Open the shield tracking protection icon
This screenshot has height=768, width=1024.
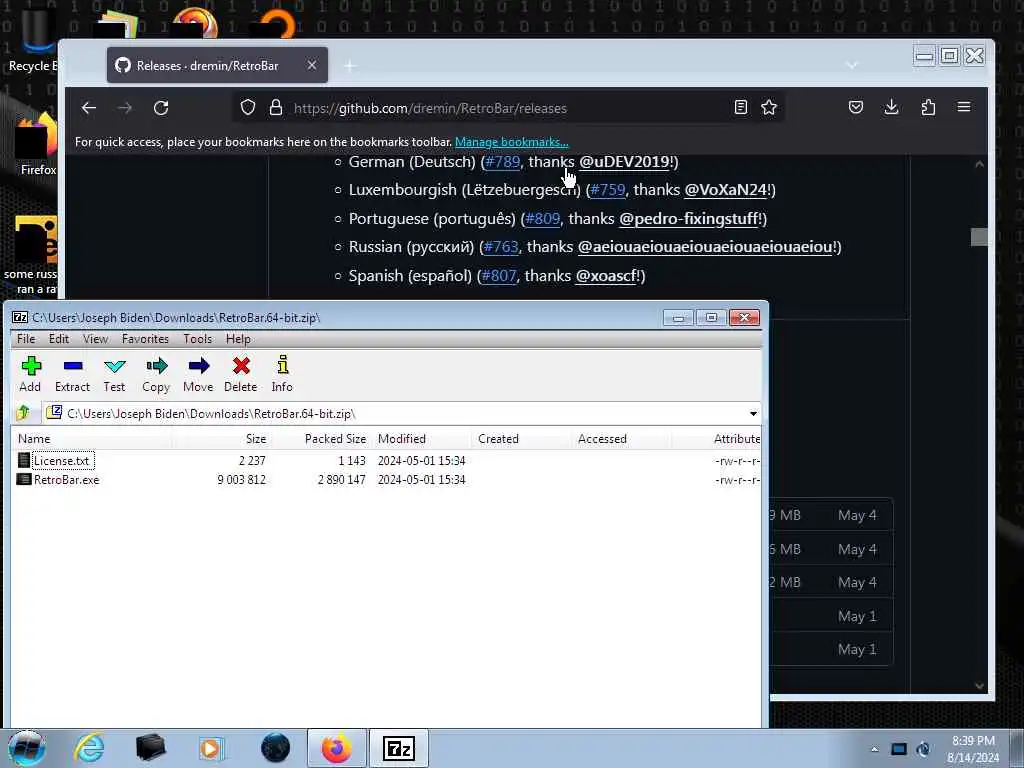(248, 108)
